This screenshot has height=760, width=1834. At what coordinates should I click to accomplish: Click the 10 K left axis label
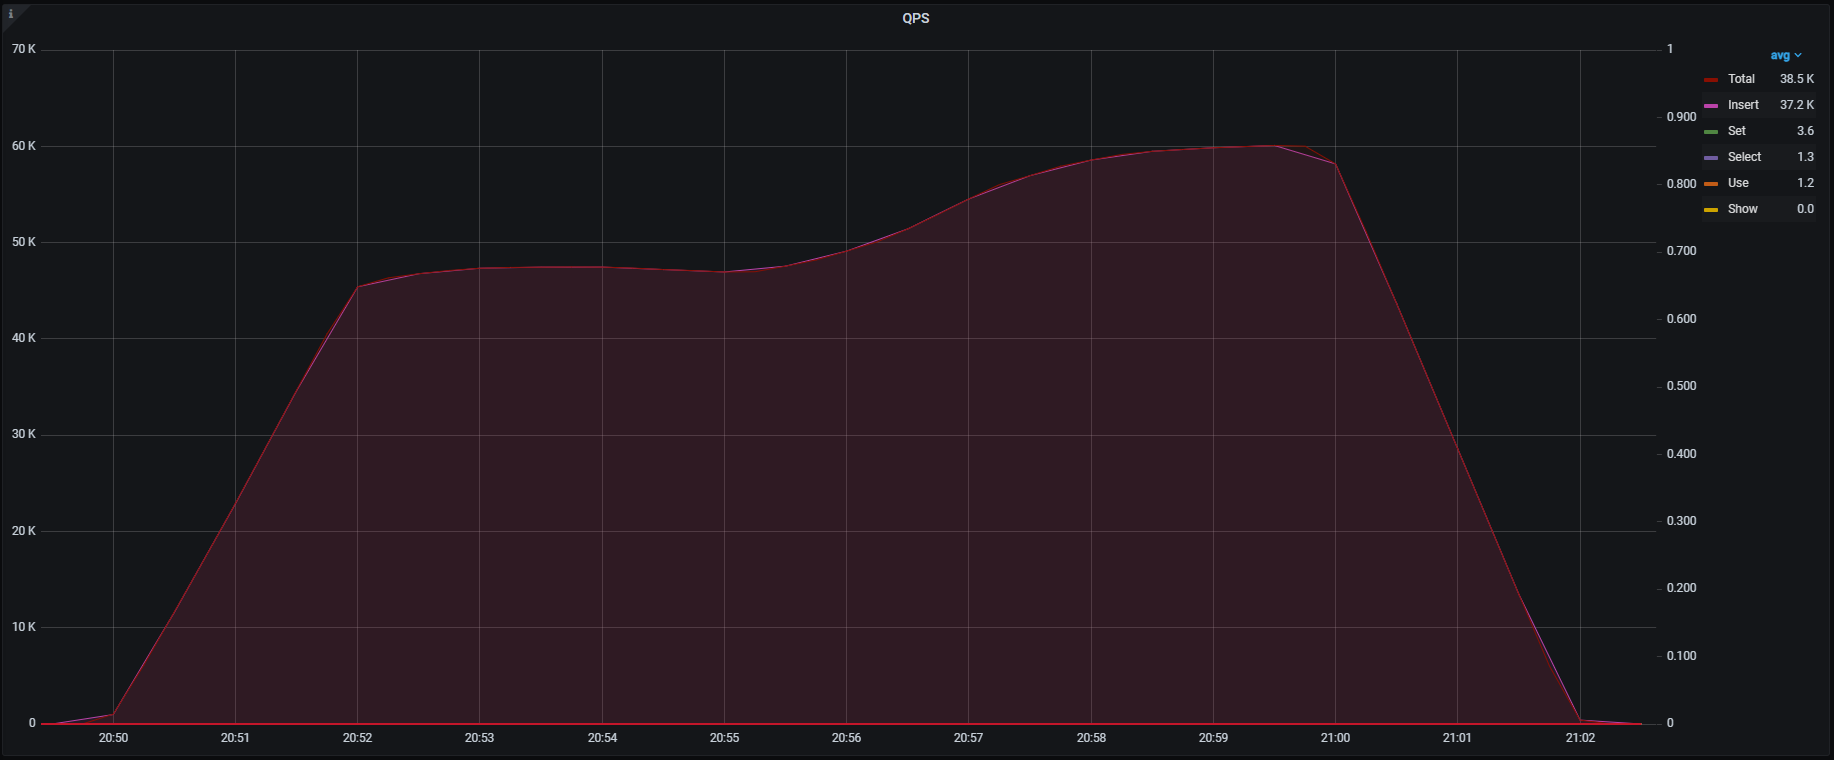click(x=24, y=627)
